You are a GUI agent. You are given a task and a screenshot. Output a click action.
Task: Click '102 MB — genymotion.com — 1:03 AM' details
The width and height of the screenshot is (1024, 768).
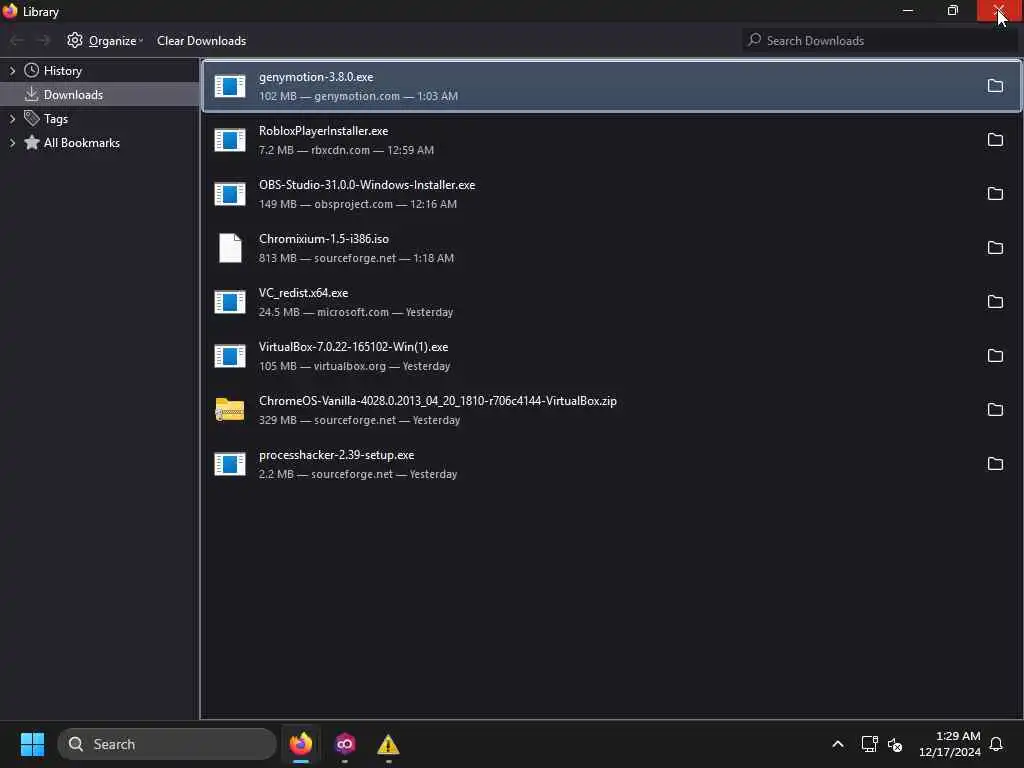coord(359,96)
